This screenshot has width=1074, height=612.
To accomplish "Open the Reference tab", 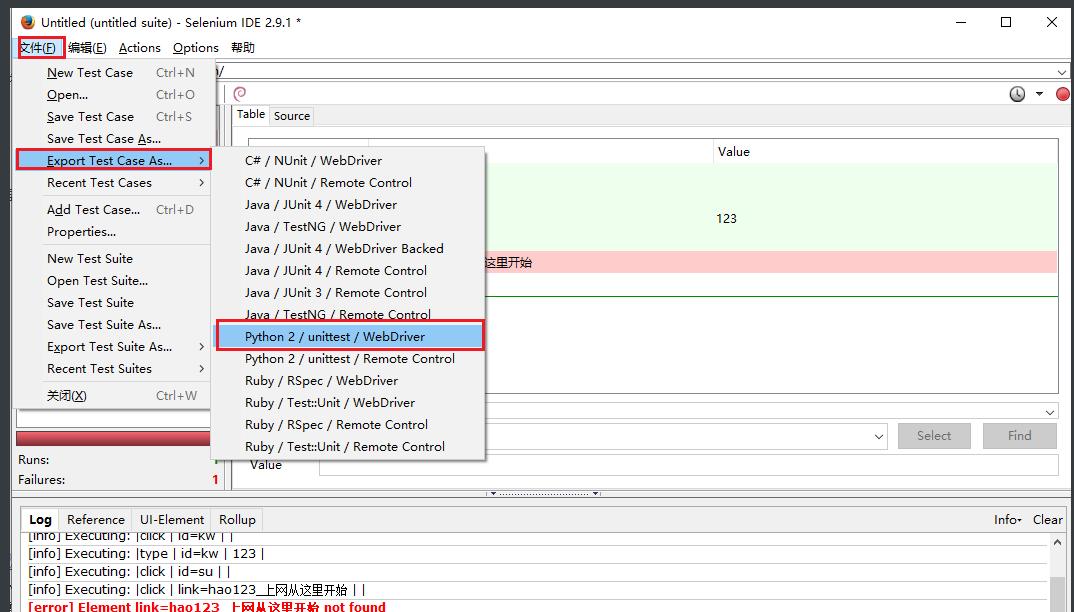I will (x=96, y=519).
